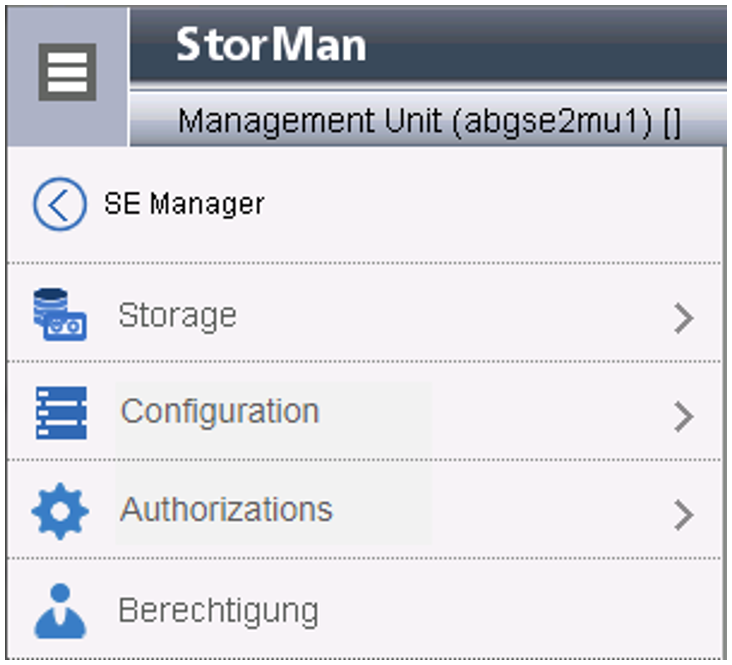Click the Management Unit header label
The height and width of the screenshot is (665, 732).
(310, 123)
